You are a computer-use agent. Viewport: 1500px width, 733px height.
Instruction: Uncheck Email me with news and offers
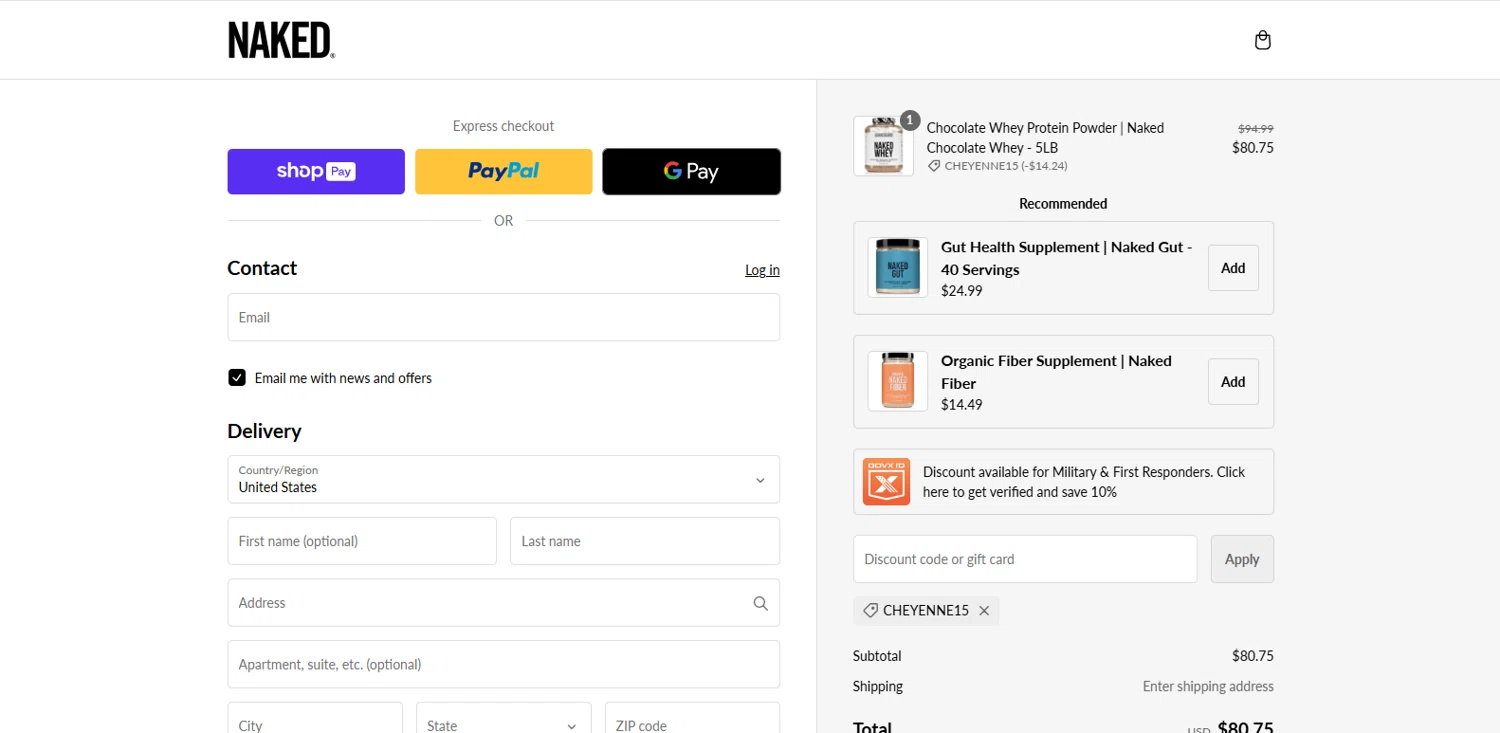(x=237, y=377)
